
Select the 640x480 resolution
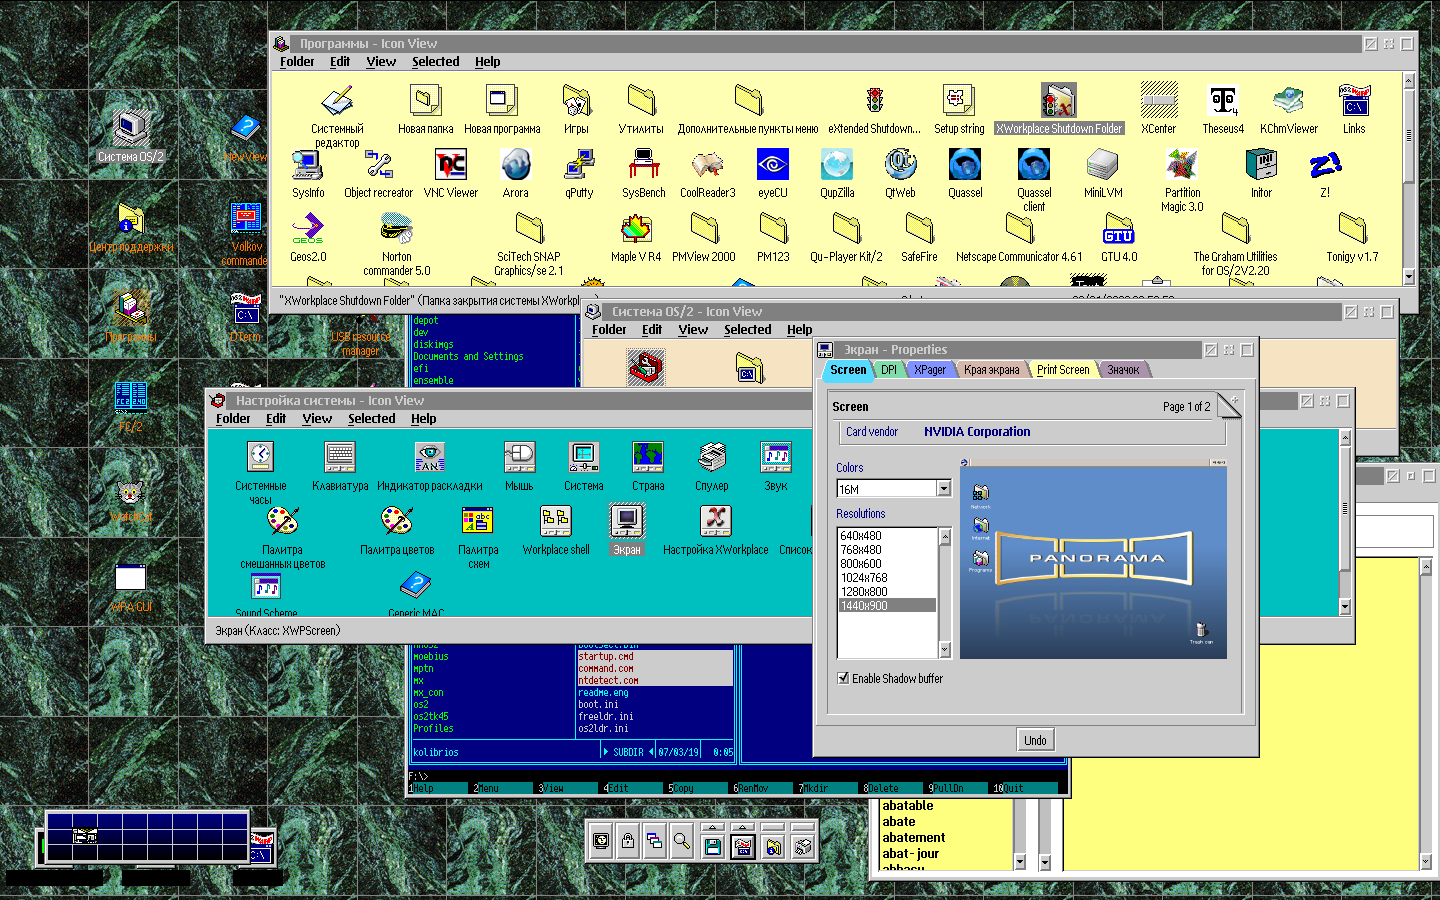886,536
